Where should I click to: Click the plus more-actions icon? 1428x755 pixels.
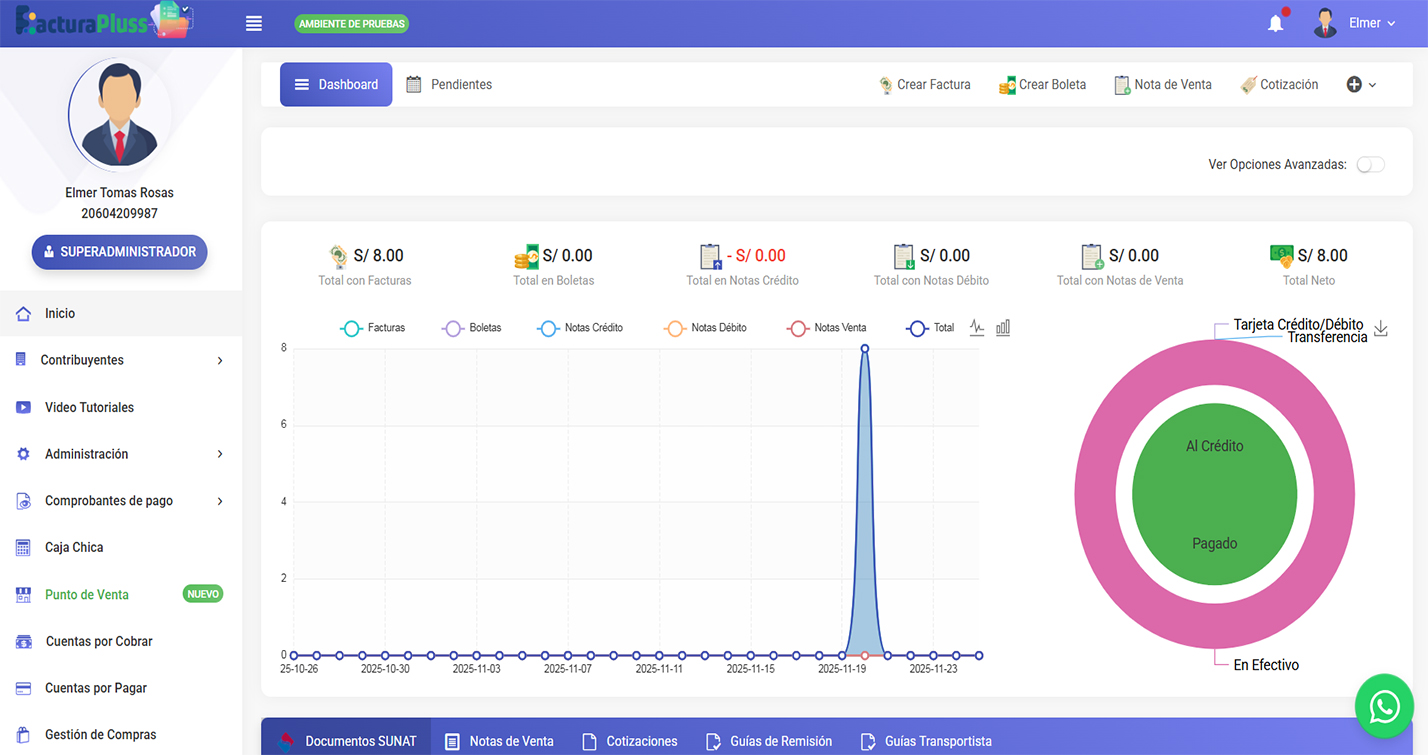1354,85
